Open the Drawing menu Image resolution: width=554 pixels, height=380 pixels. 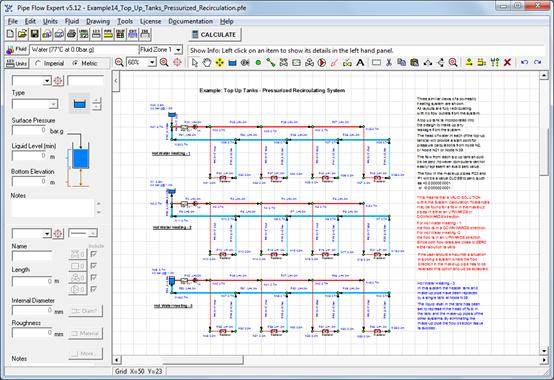coord(98,21)
